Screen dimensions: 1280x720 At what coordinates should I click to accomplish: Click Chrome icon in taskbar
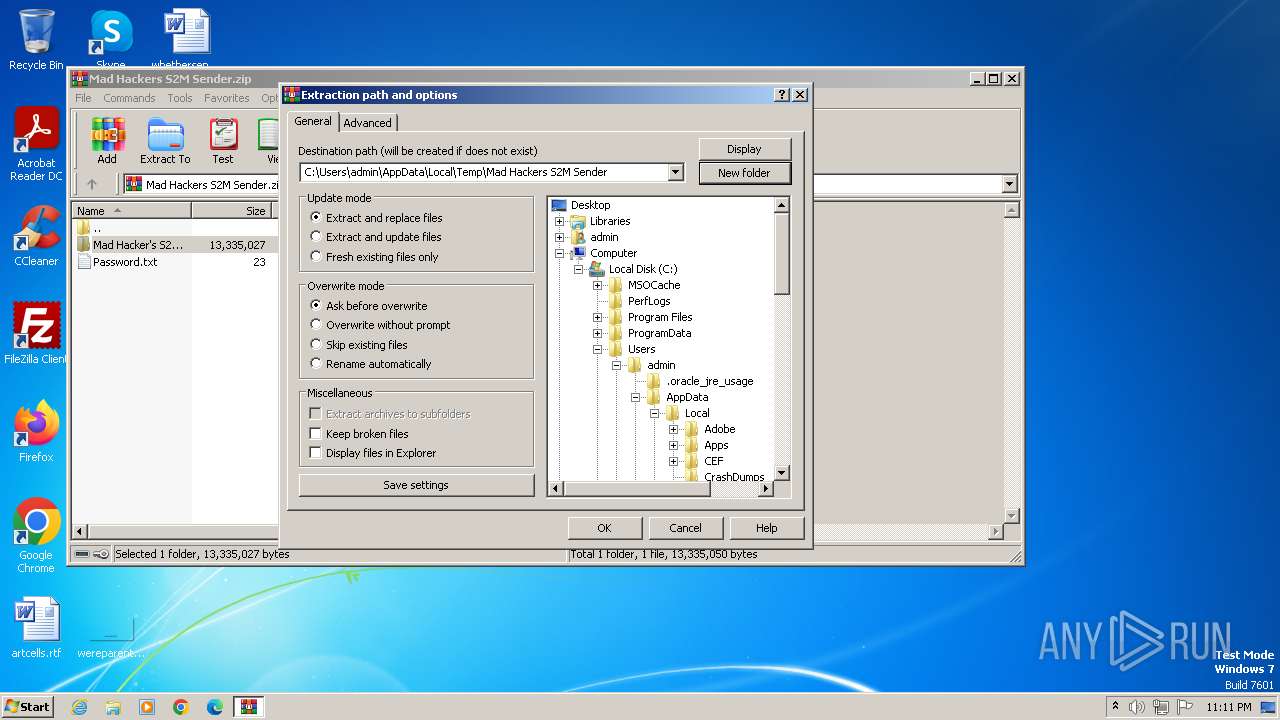point(181,707)
